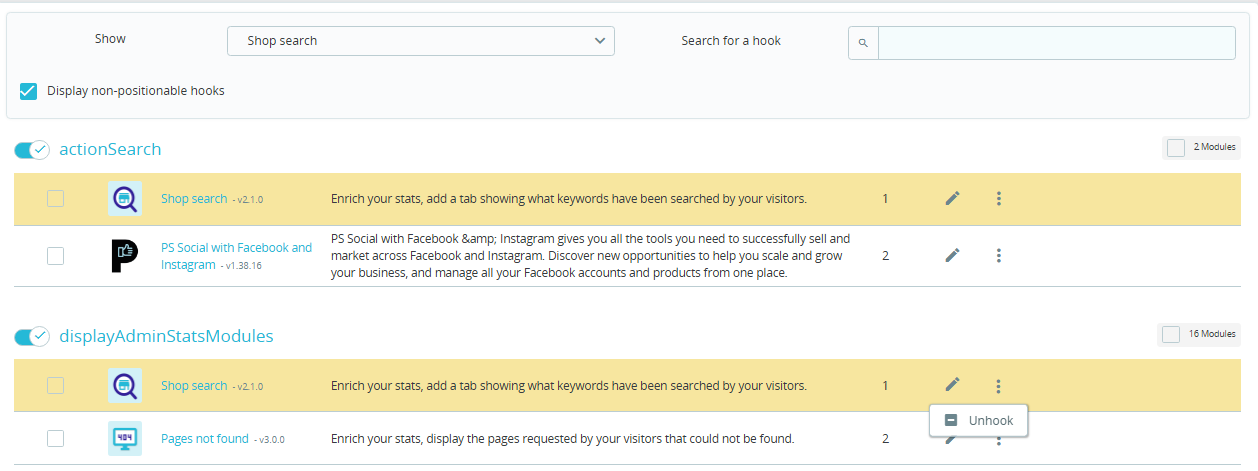The width and height of the screenshot is (1258, 471).
Task: Open three-dot menu for PS Social module
Action: pyautogui.click(x=998, y=256)
